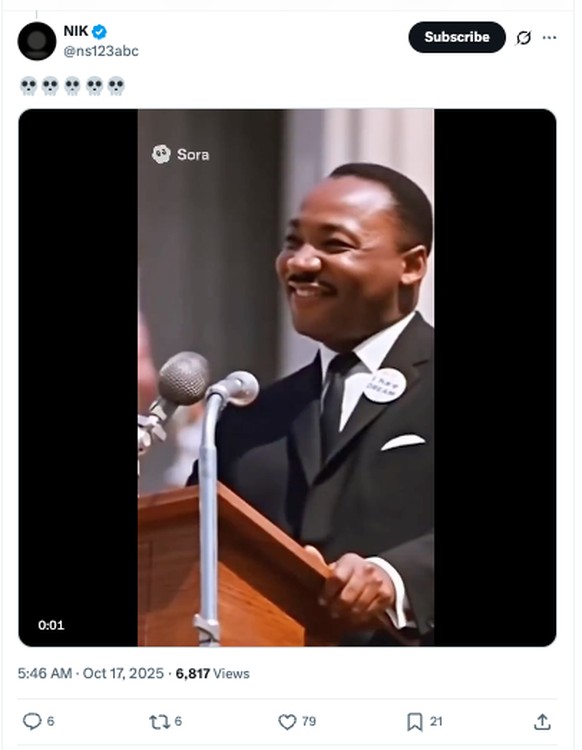Open NIK's profile avatar
The image size is (582, 750).
point(37,41)
